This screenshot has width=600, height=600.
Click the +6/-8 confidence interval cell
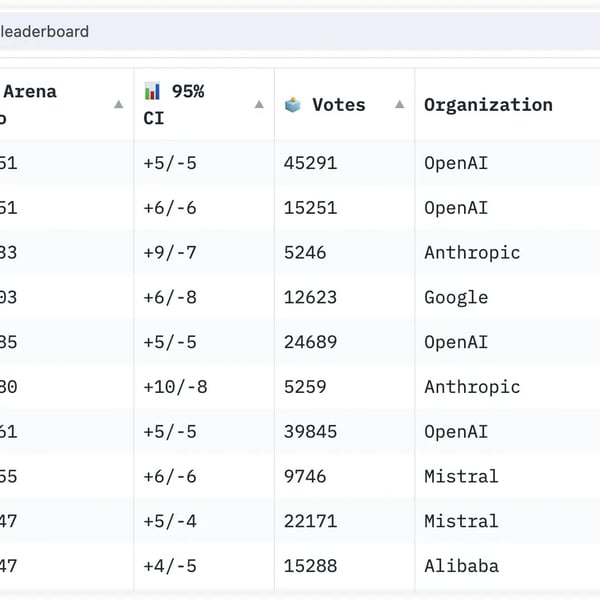170,298
